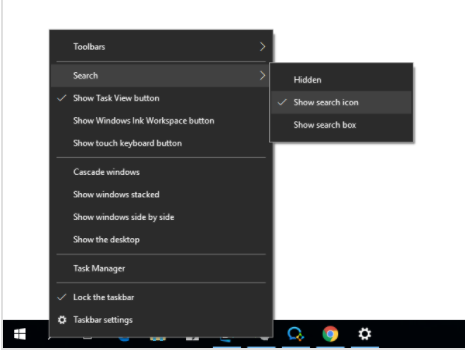465x361 pixels.
Task: Choose Show windows side by side
Action: 161,217
